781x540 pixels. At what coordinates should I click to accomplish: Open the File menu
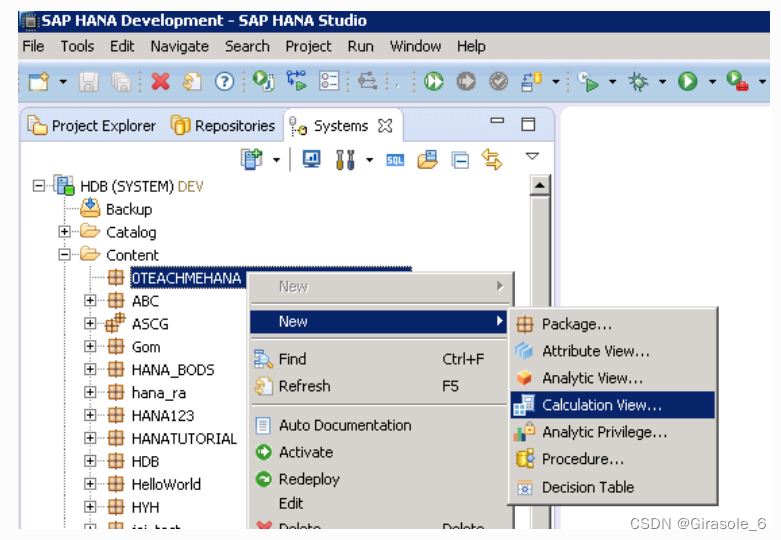(x=33, y=46)
